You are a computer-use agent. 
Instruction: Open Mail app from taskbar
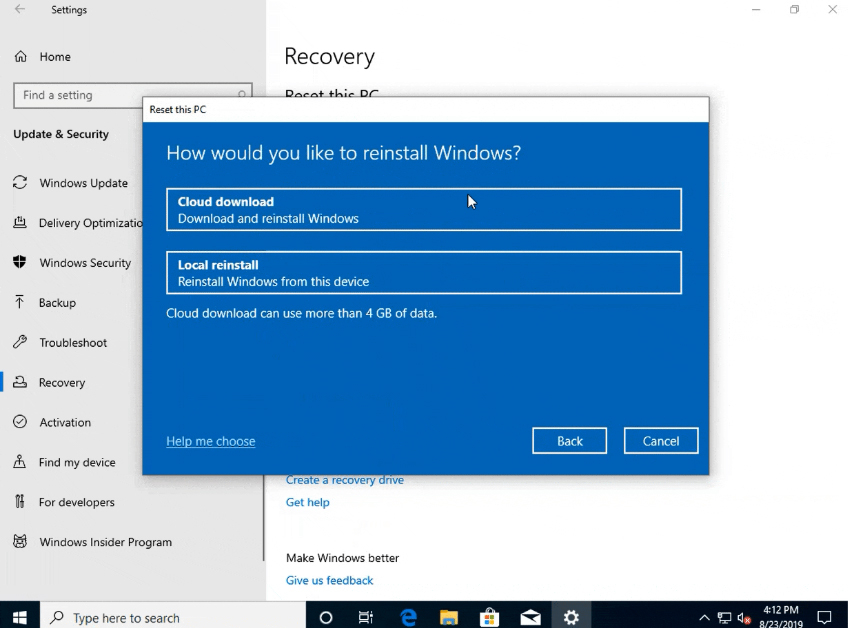click(531, 617)
